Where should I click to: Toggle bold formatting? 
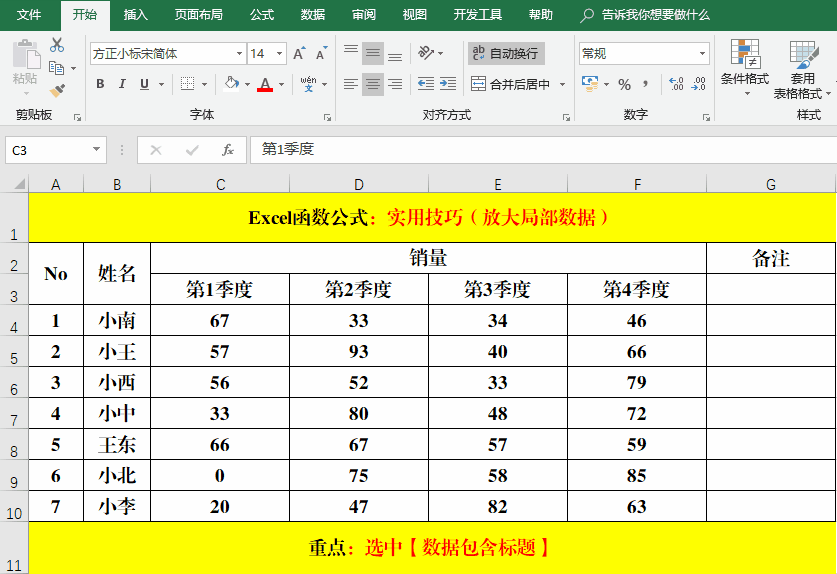tap(100, 85)
